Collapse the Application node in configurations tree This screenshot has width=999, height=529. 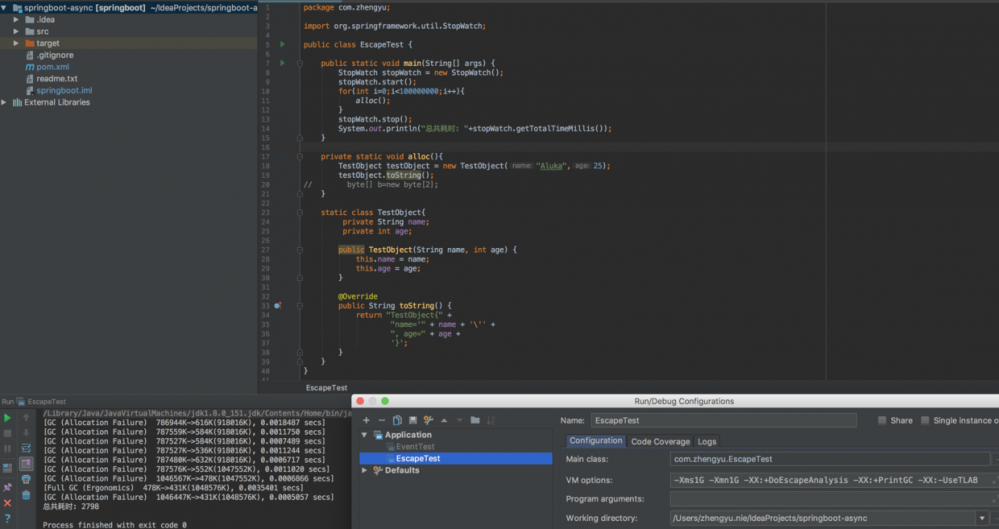(365, 435)
